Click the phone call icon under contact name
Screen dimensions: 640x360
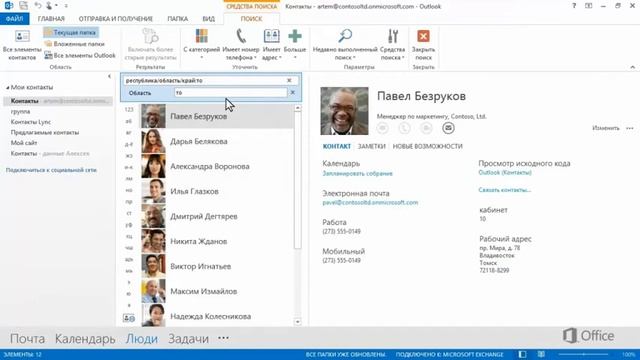[x=404, y=128]
